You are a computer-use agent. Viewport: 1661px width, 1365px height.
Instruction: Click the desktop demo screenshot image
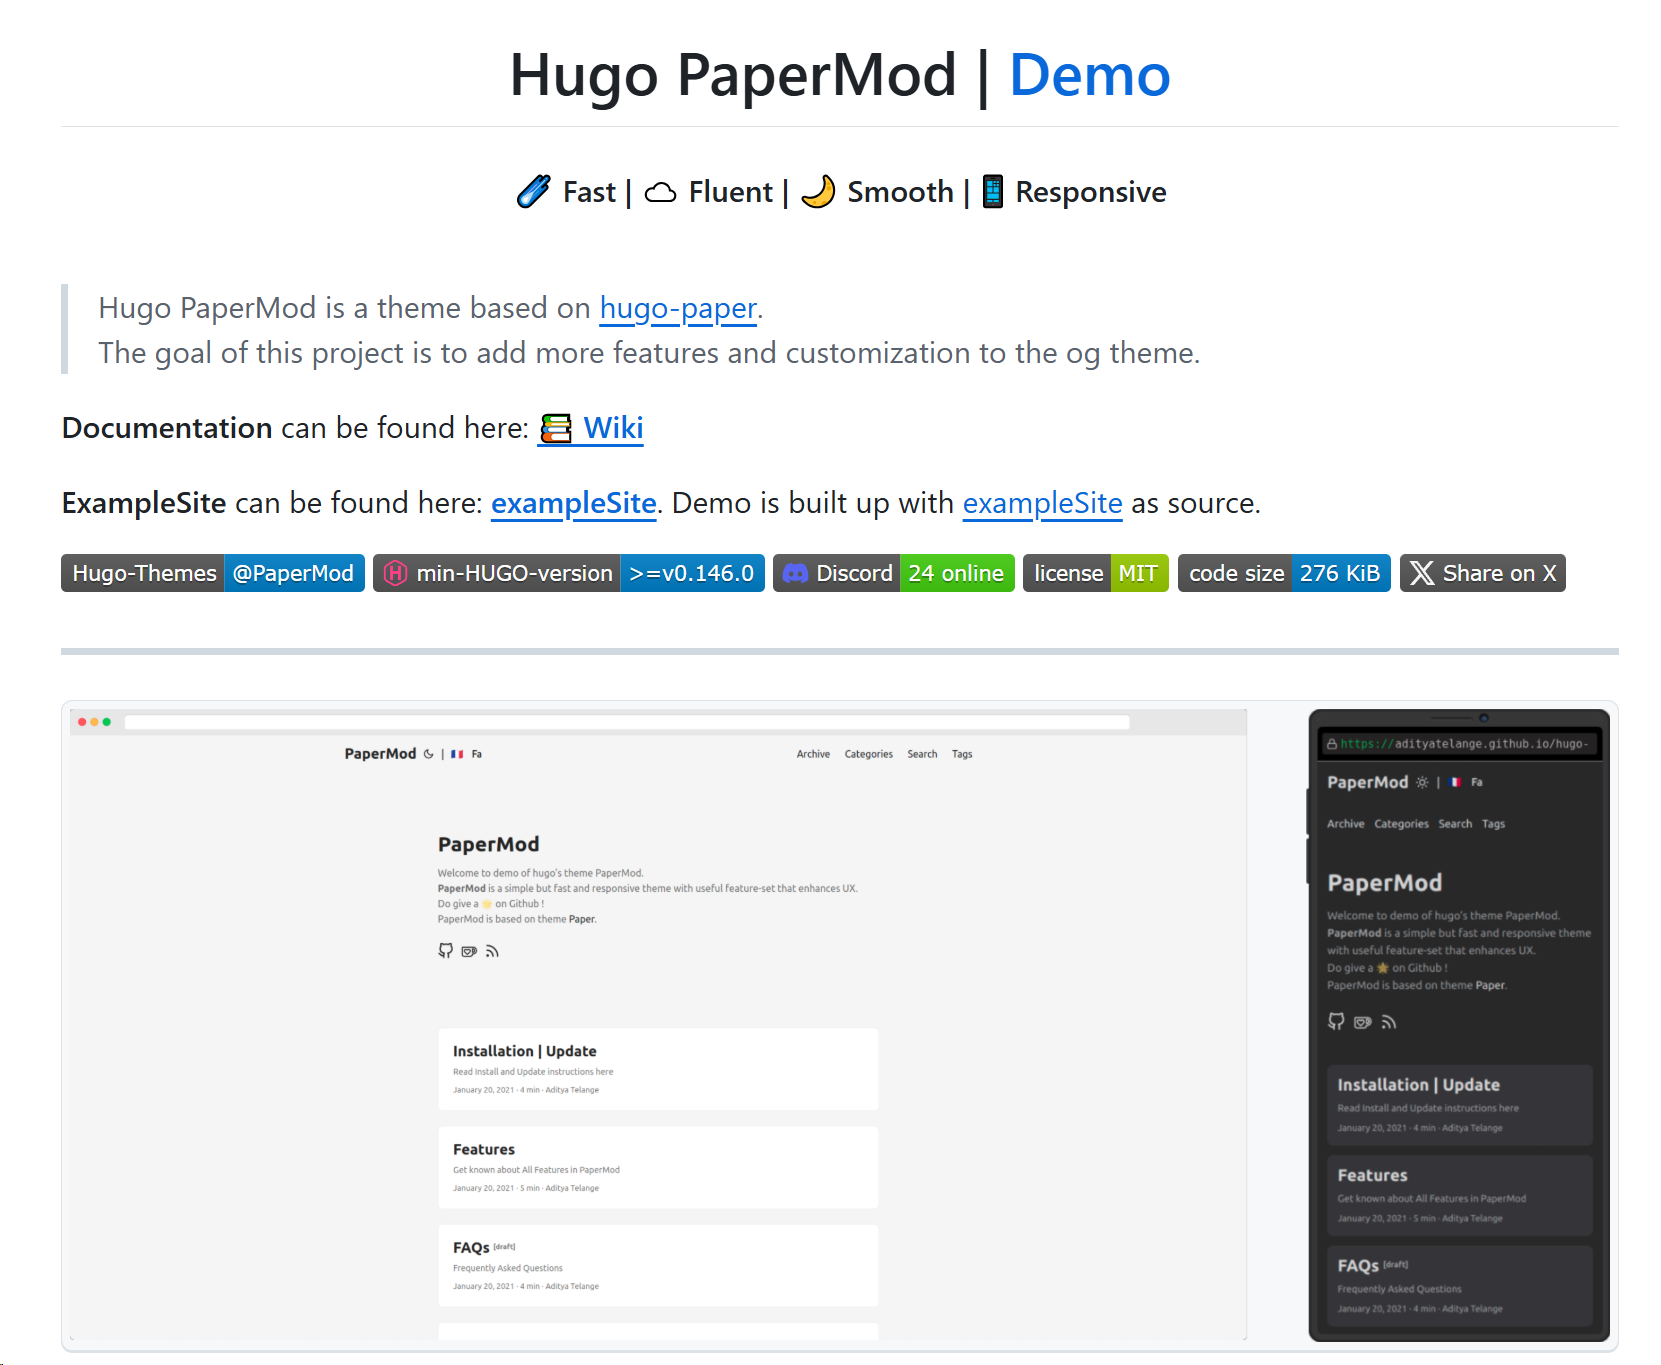[x=658, y=1024]
